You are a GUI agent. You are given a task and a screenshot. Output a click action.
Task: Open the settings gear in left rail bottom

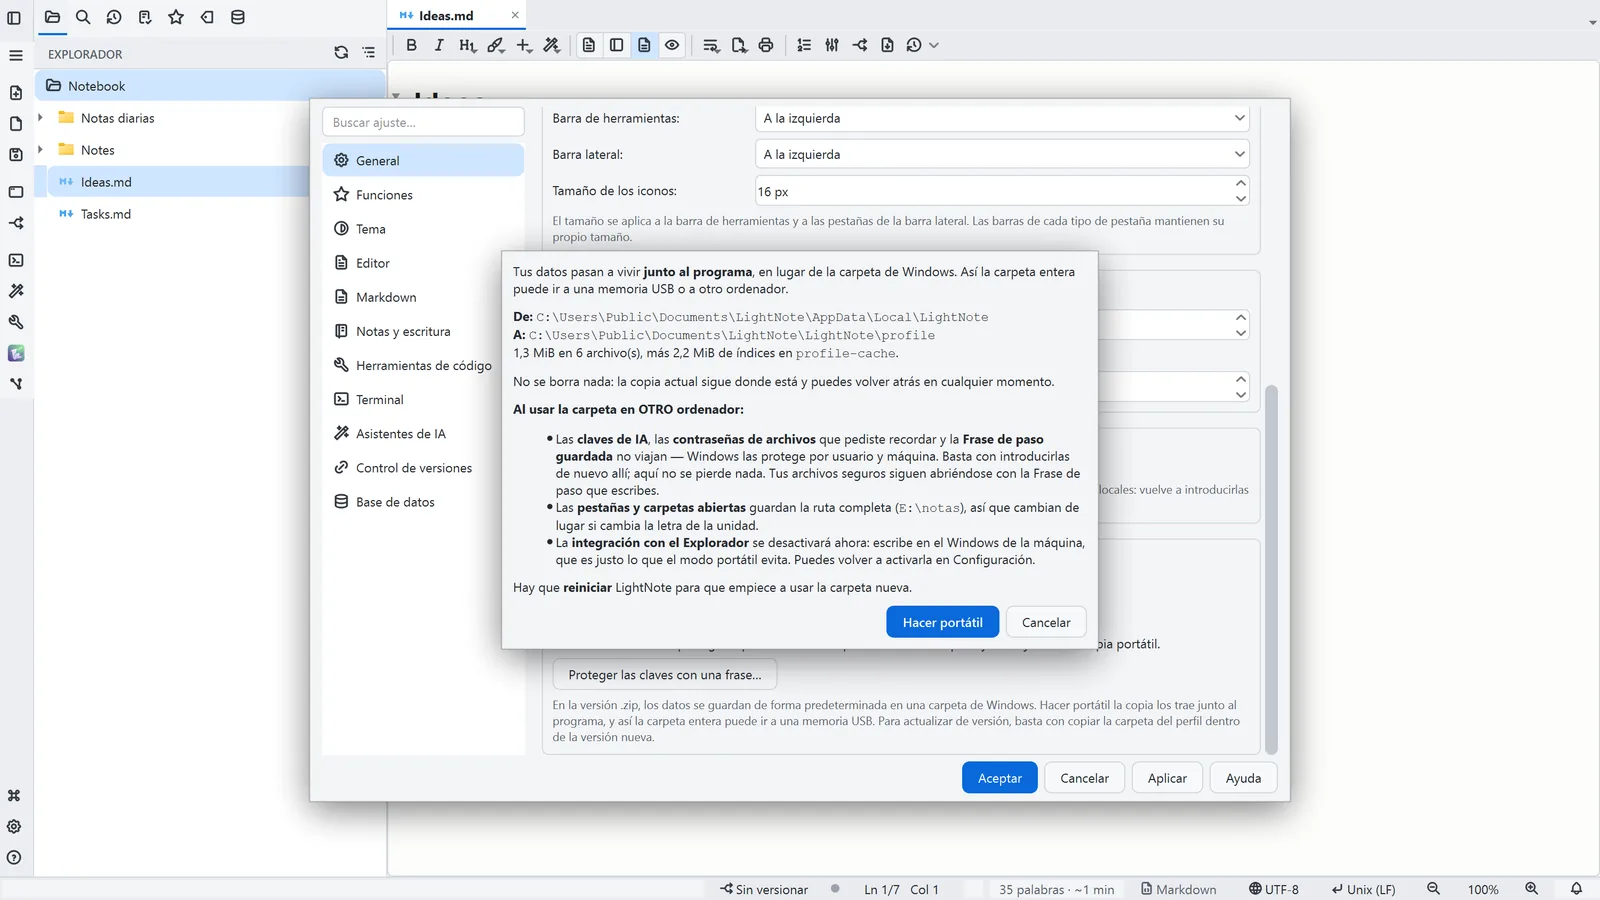tap(14, 827)
